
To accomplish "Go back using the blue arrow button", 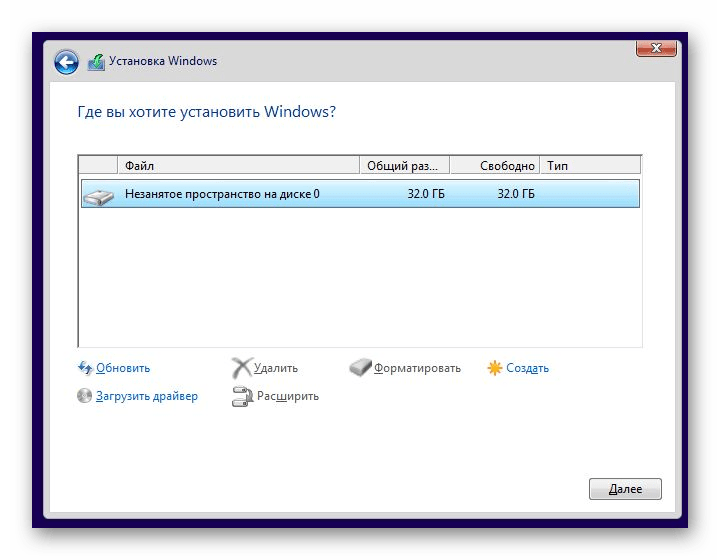I will pos(66,62).
